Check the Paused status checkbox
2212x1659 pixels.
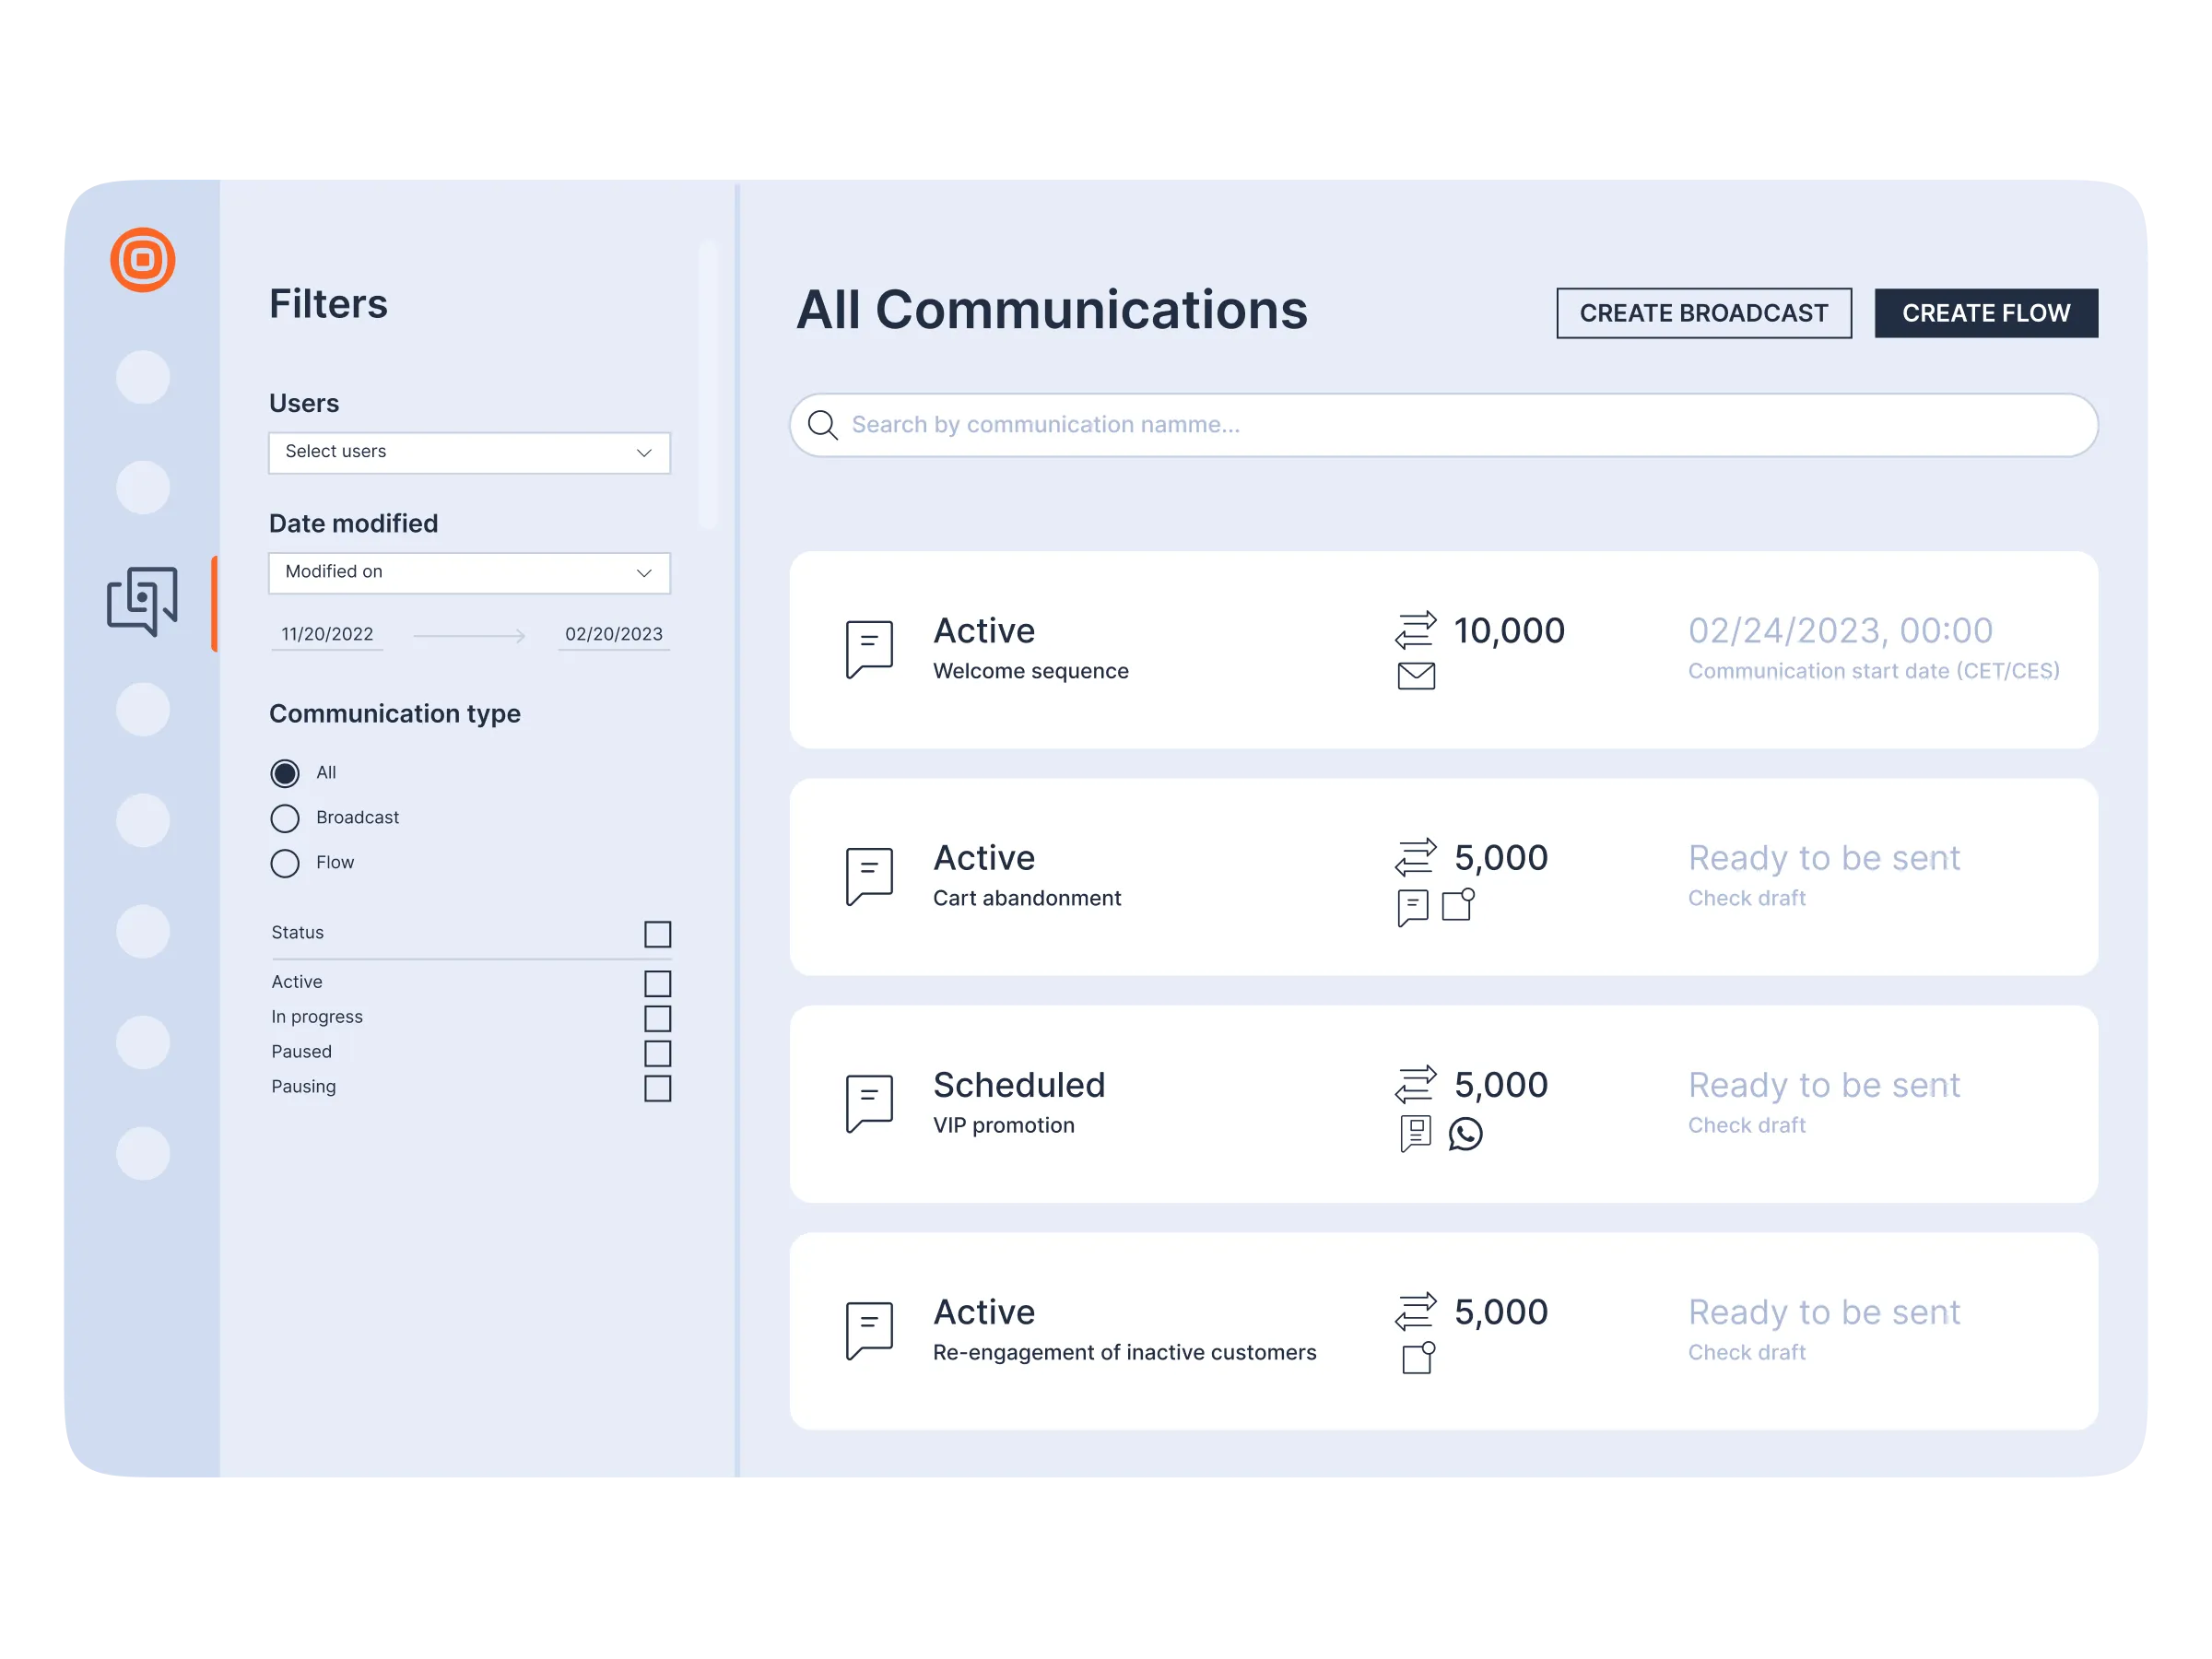point(657,1053)
